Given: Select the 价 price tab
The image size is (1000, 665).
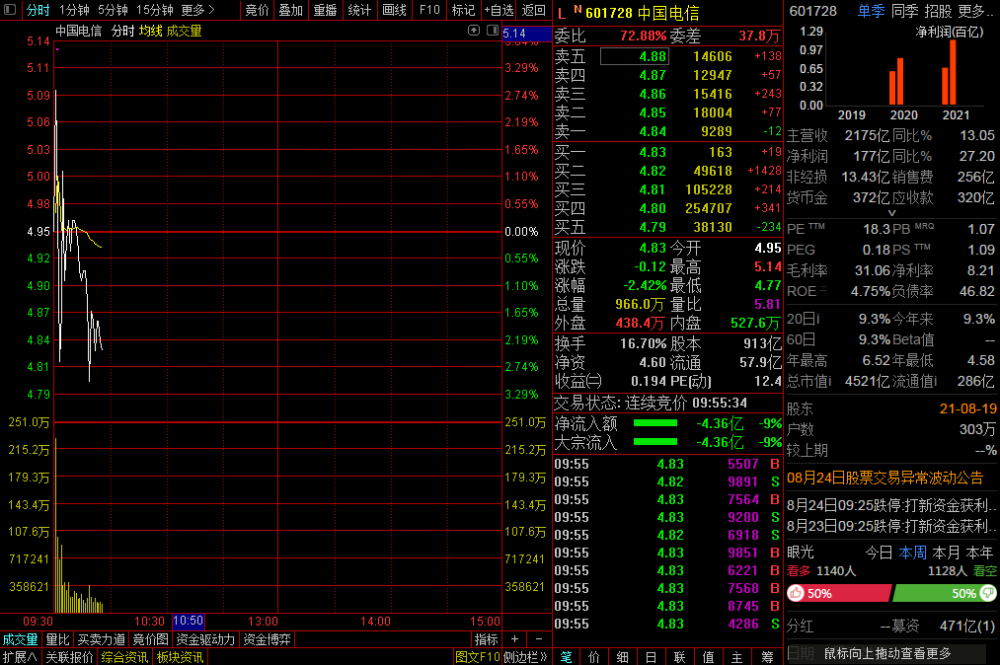Looking at the screenshot, I should coord(594,657).
